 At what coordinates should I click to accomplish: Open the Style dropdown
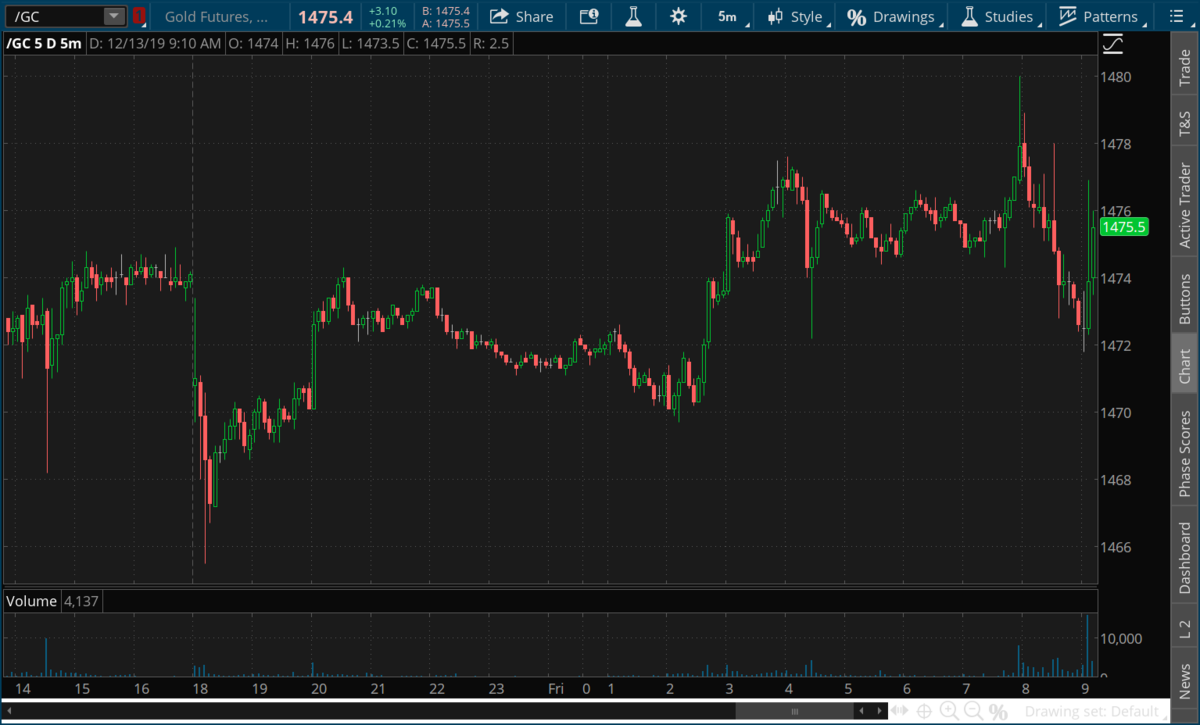(x=796, y=16)
